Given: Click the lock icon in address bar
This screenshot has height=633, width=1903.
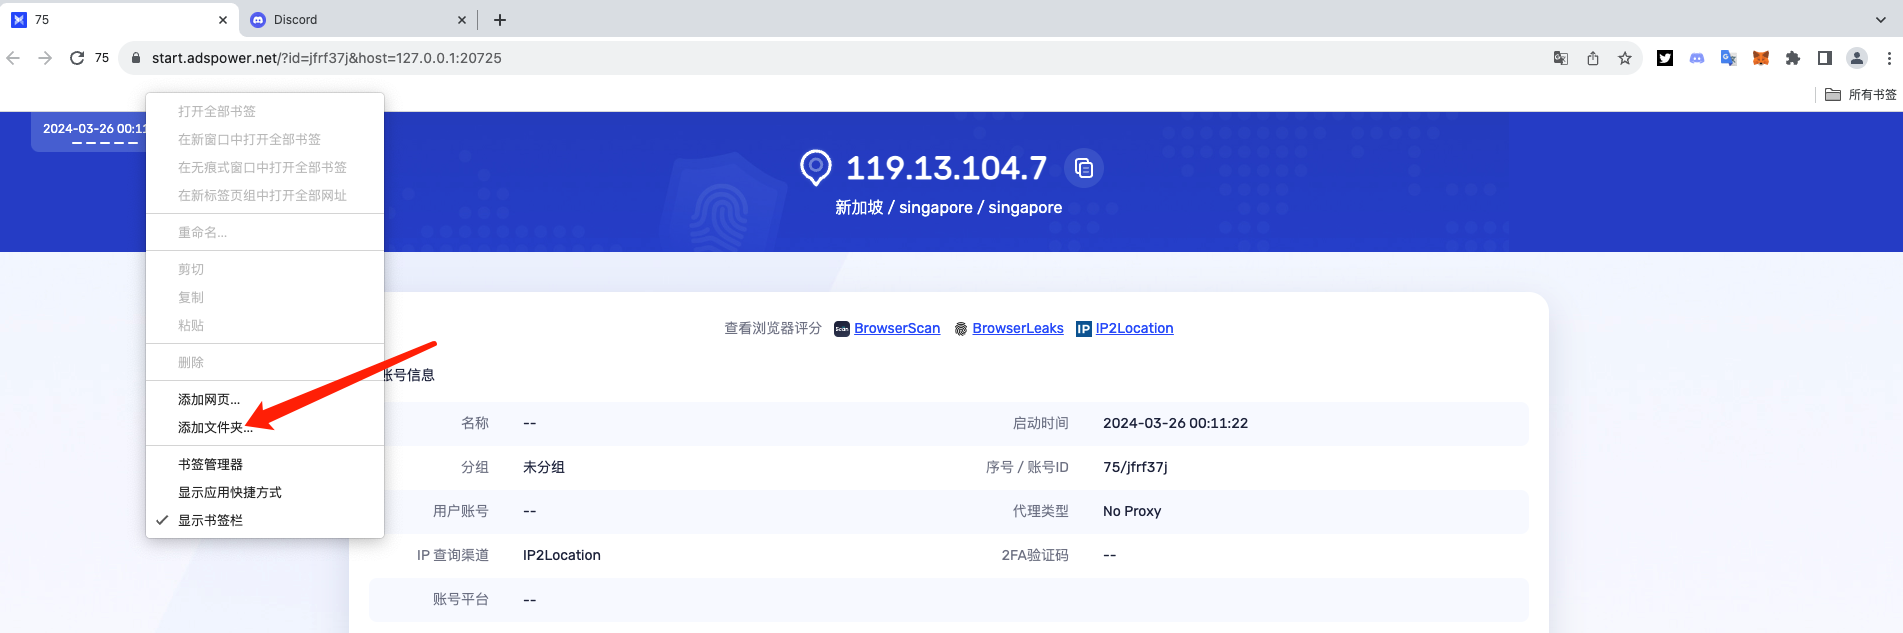Looking at the screenshot, I should 136,58.
